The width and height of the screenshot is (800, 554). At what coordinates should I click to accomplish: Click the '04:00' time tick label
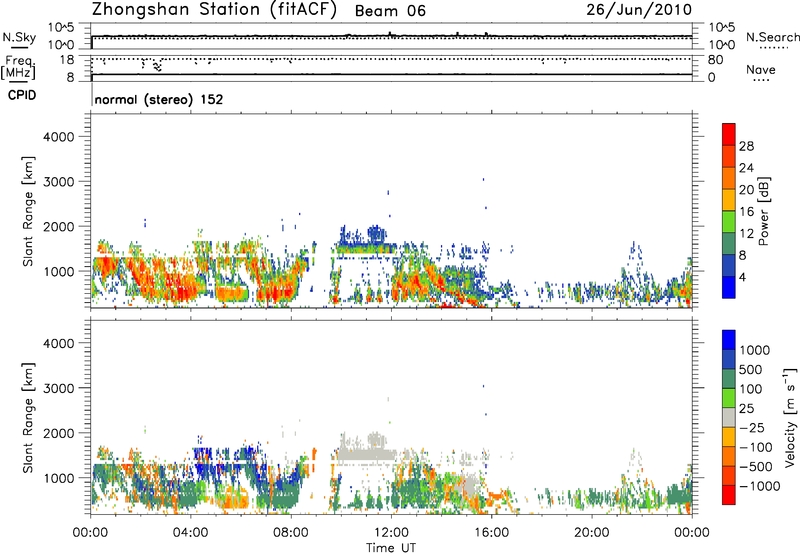(x=190, y=533)
